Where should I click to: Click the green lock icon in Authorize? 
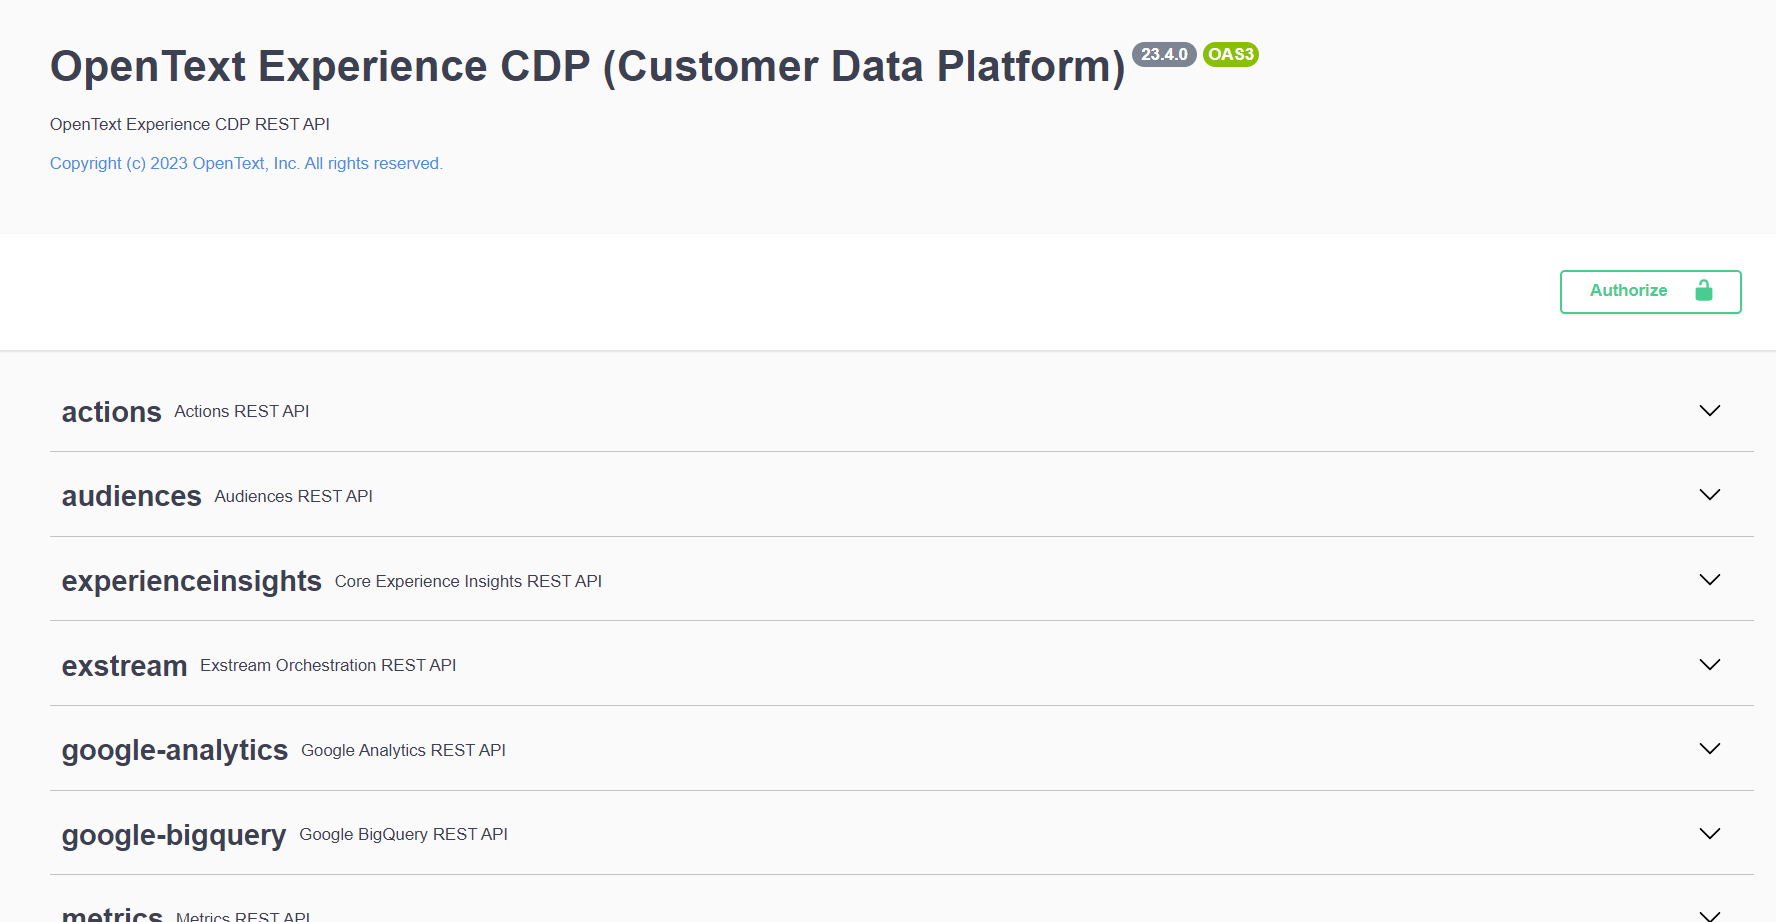1704,291
